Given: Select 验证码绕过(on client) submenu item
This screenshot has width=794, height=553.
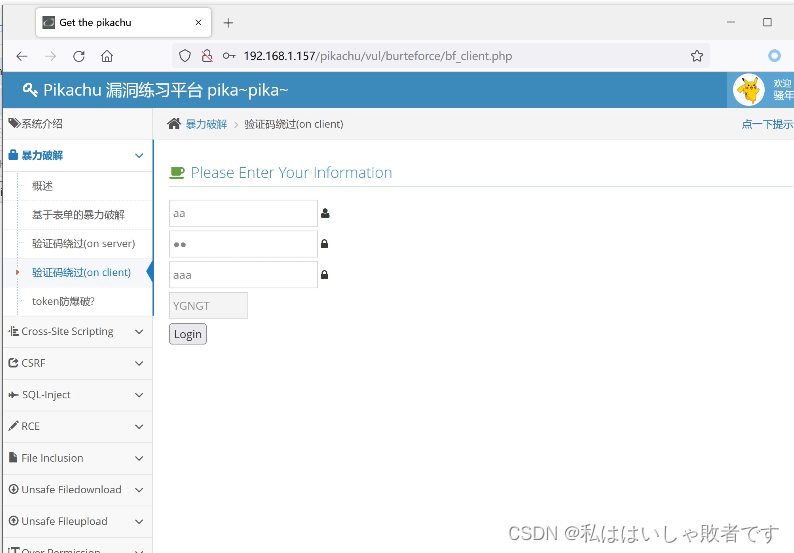Looking at the screenshot, I should [x=82, y=272].
